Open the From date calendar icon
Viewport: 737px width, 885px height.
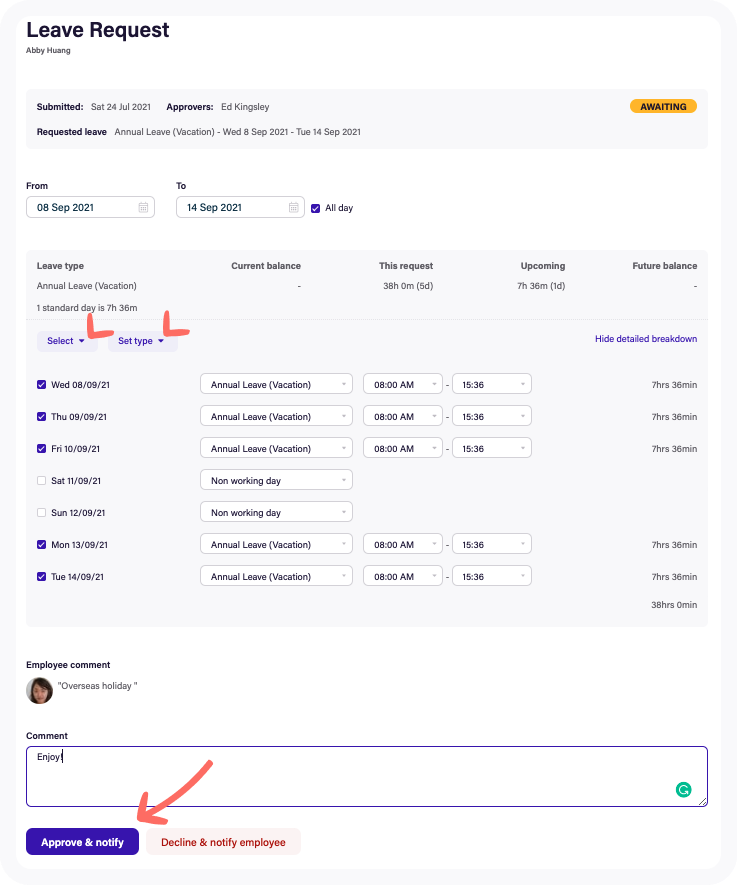pos(143,208)
